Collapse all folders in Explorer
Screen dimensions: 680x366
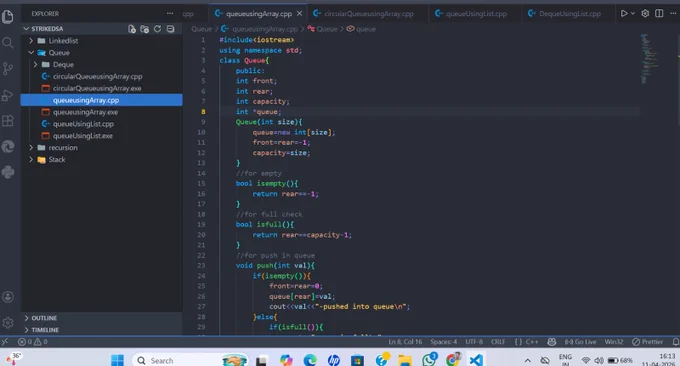tap(170, 29)
